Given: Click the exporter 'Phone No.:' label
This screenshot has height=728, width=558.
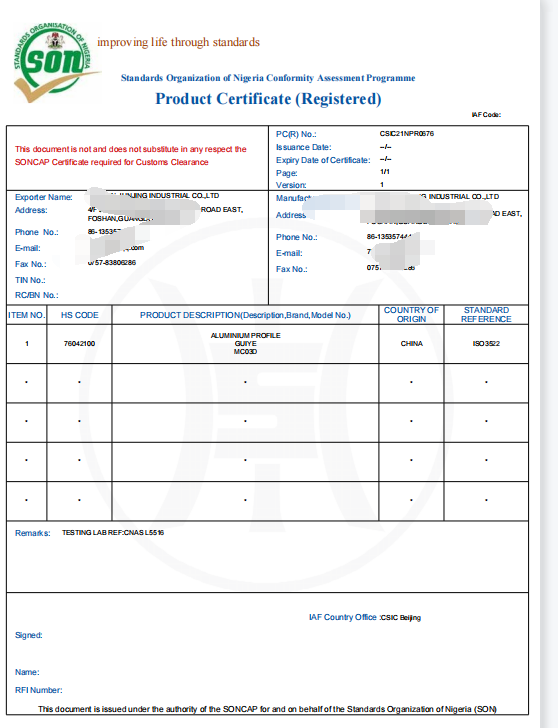Looking at the screenshot, I should click(37, 232).
